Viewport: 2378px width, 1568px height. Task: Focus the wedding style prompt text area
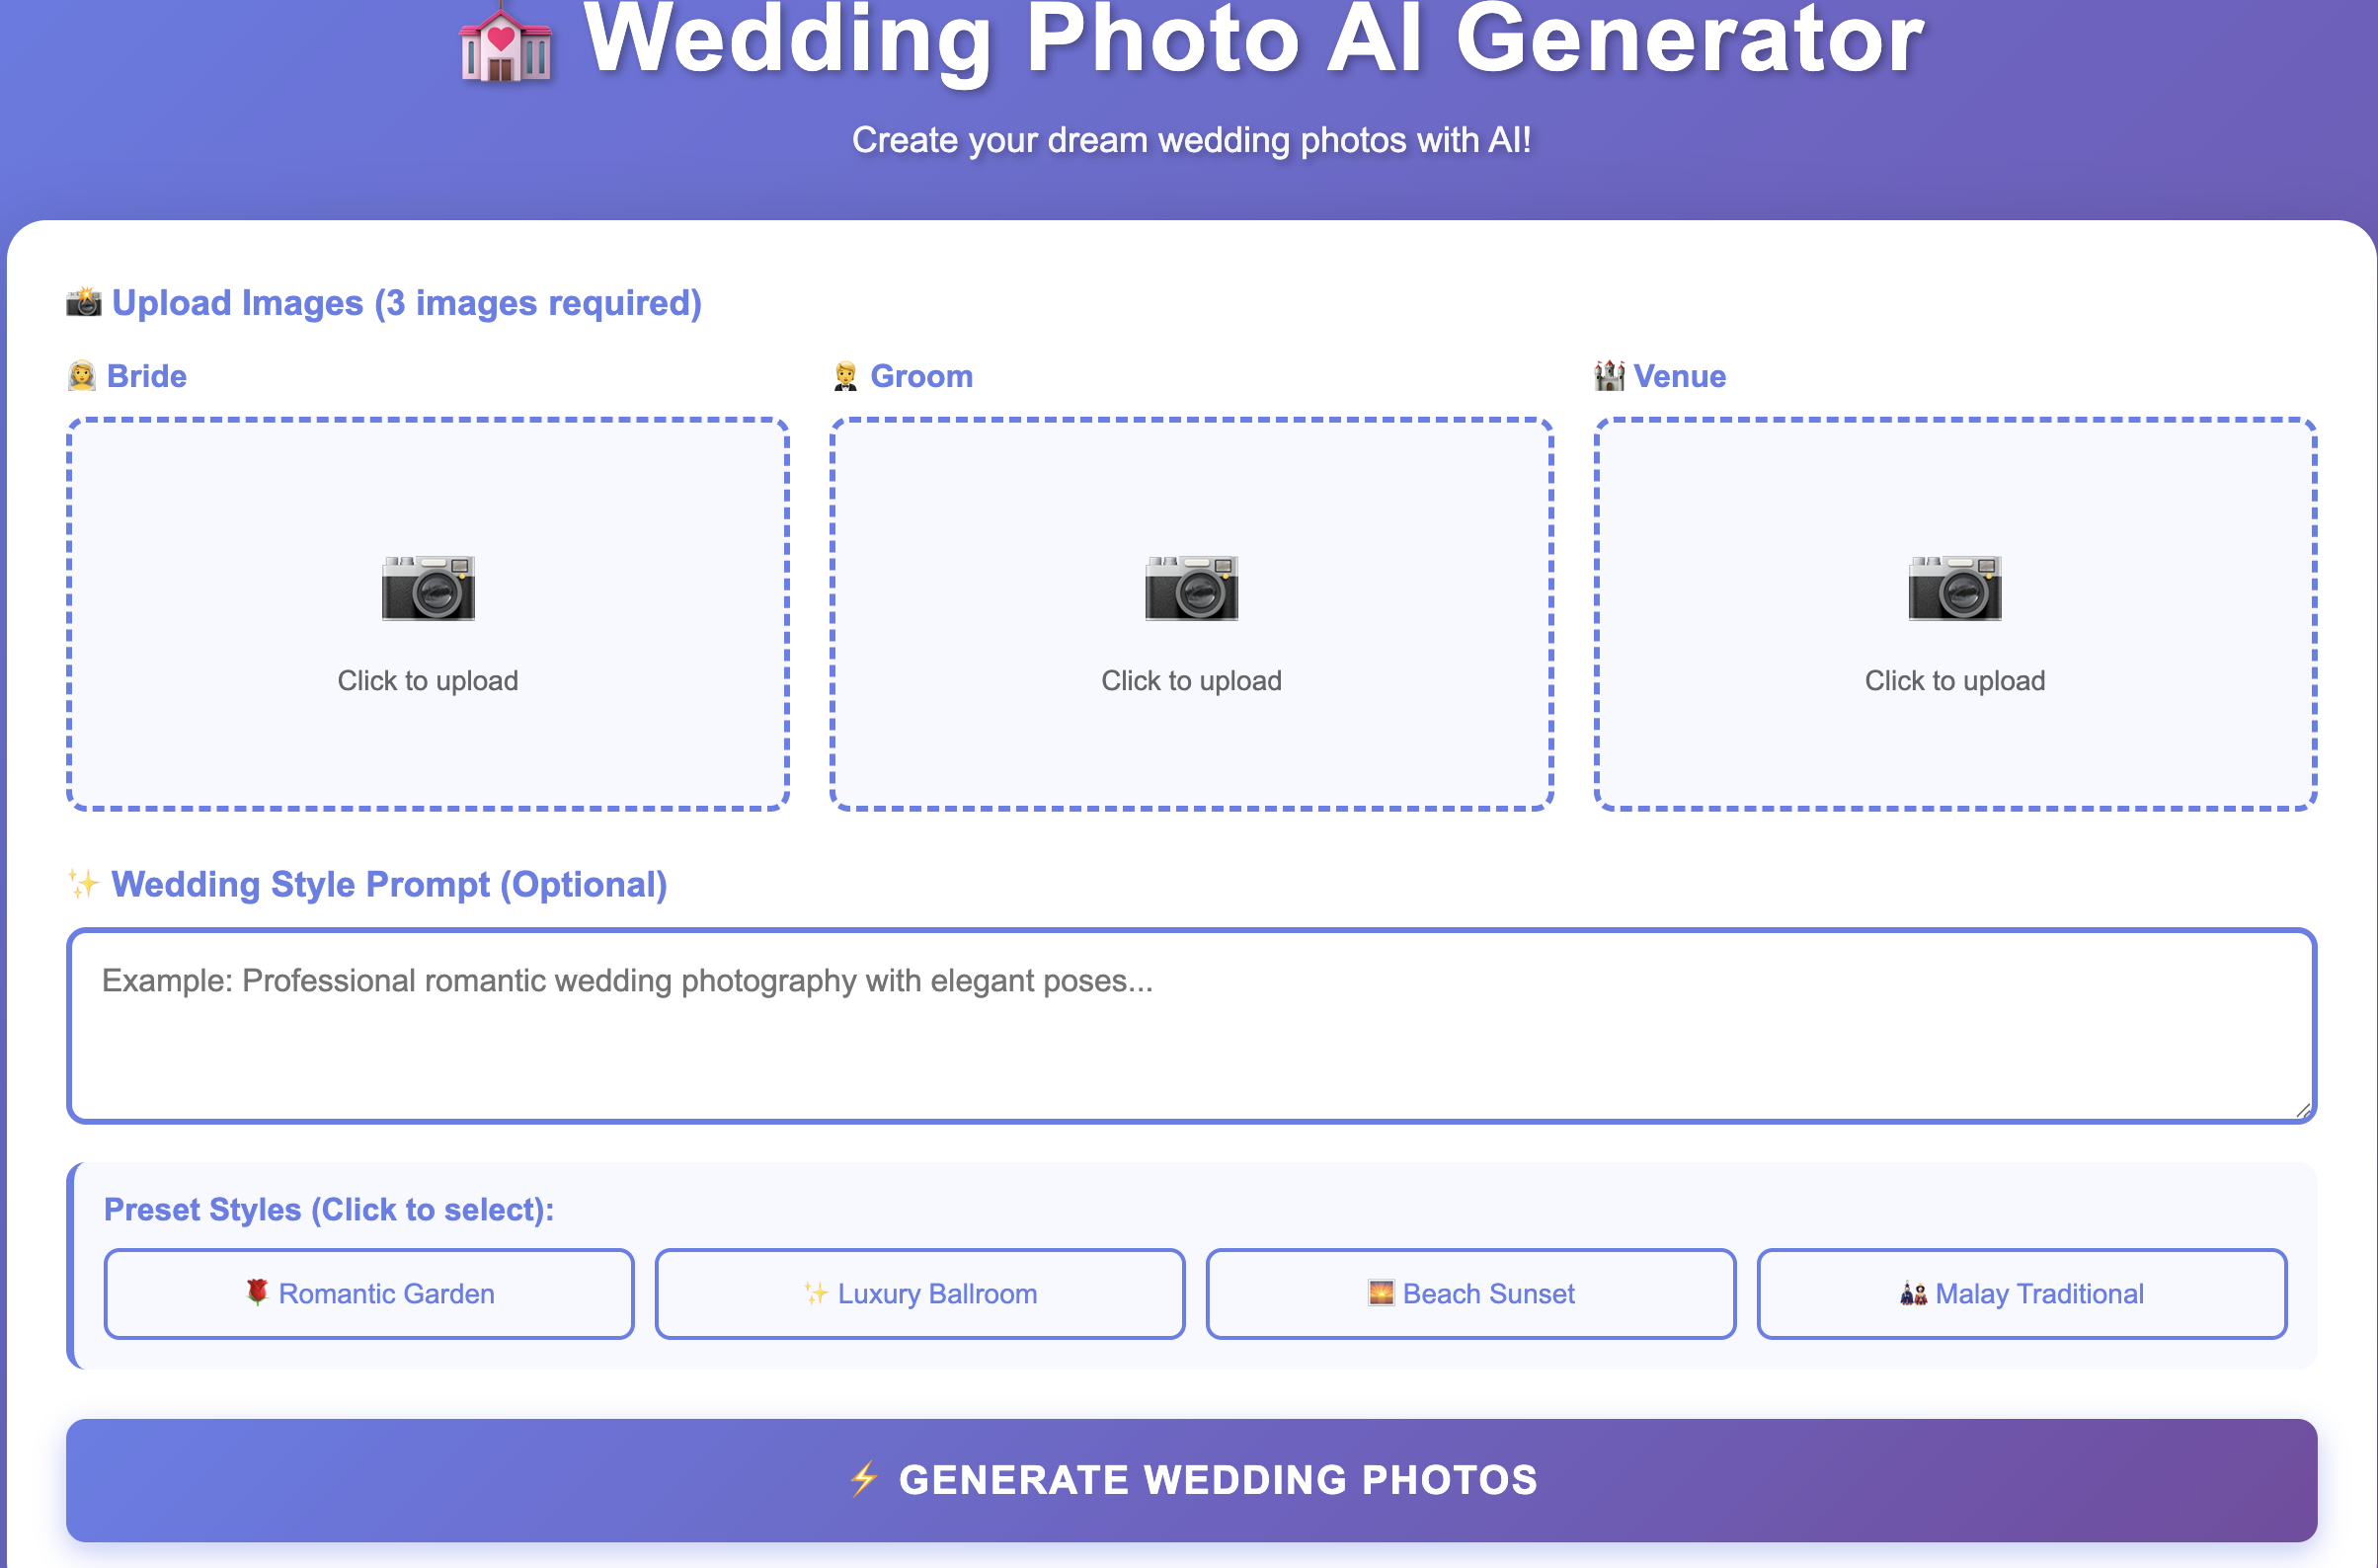click(1190, 1025)
